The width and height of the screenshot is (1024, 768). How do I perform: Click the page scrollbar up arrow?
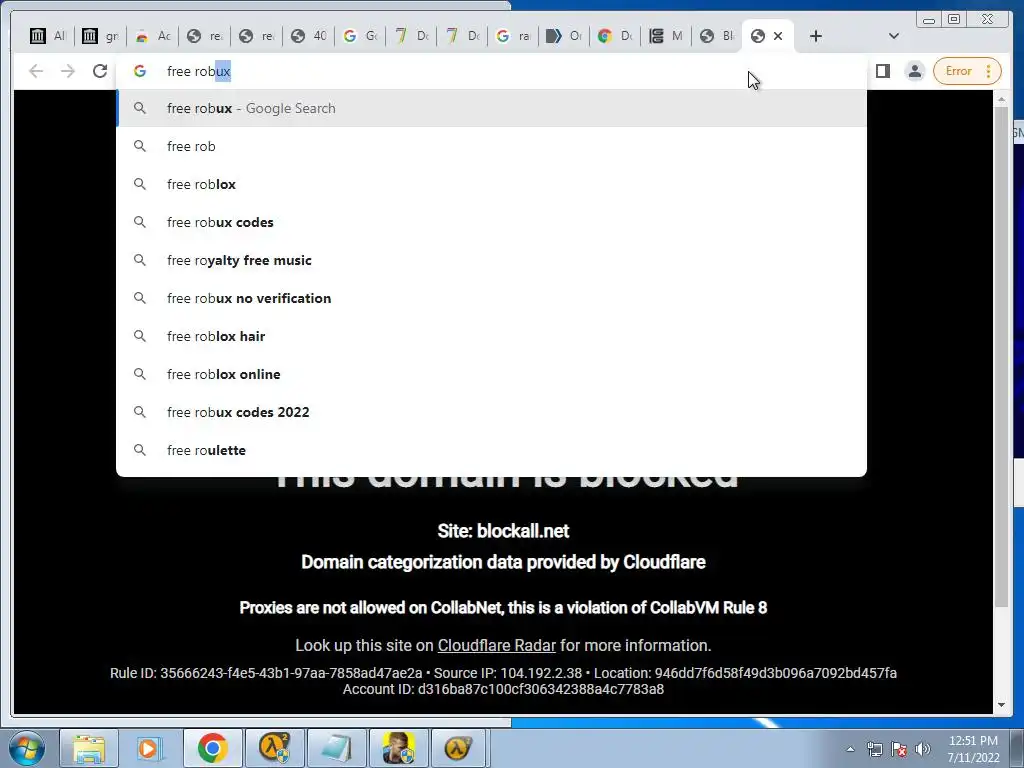tap(1001, 99)
